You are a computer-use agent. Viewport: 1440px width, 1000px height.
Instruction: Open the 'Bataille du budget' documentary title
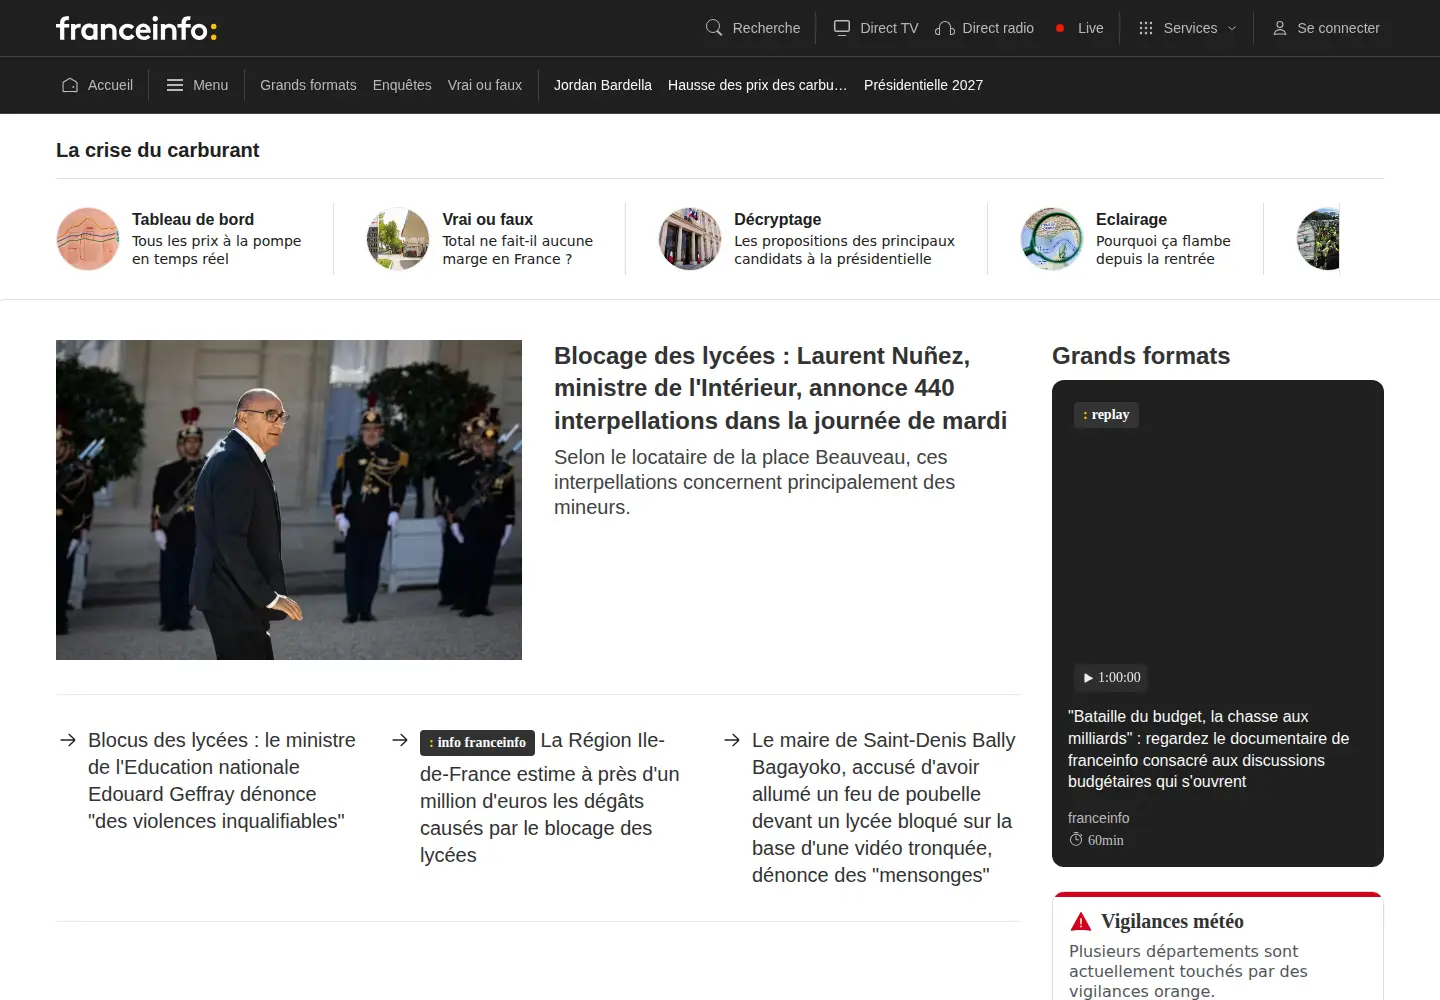(1208, 749)
